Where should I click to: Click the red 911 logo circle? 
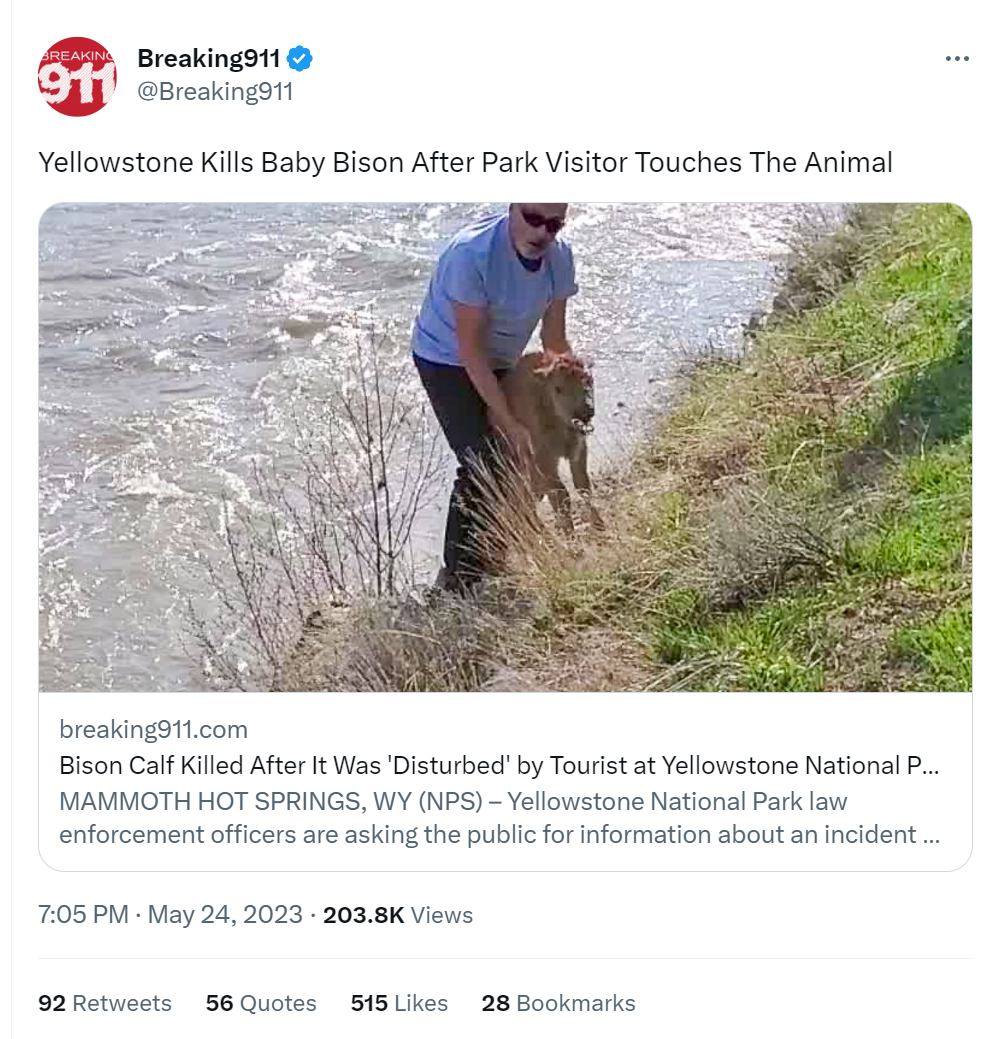pyautogui.click(x=77, y=76)
